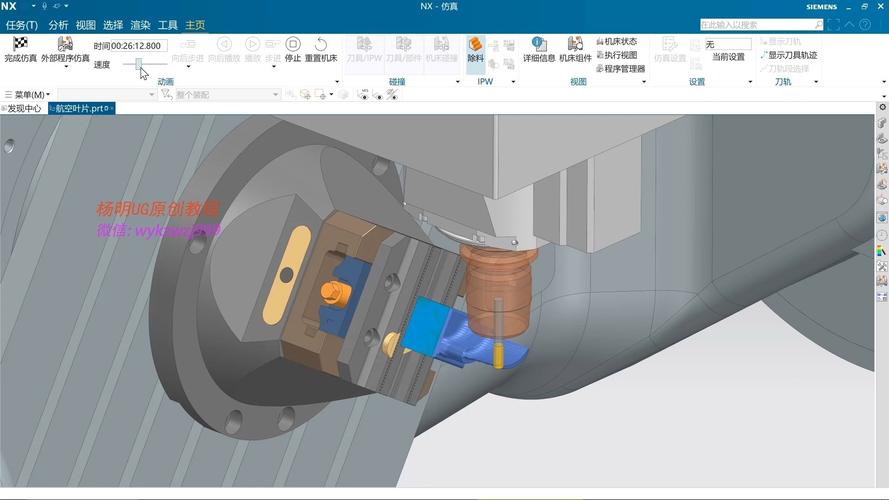Stop the simulation with 停止
Screen dimensions: 889x500
coord(293,50)
